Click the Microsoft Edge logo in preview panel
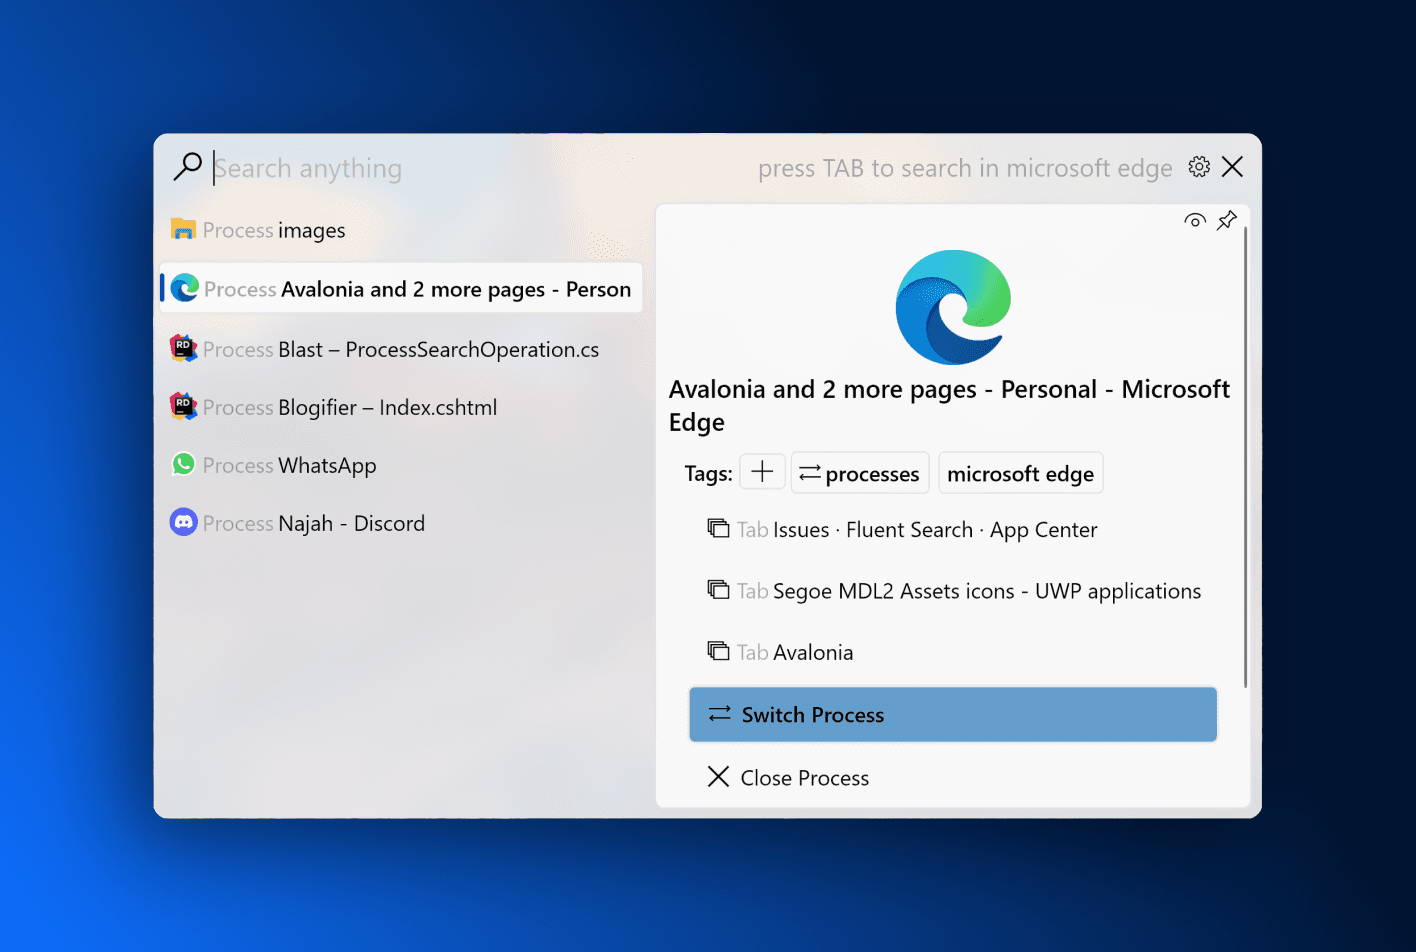This screenshot has height=952, width=1416. [952, 307]
